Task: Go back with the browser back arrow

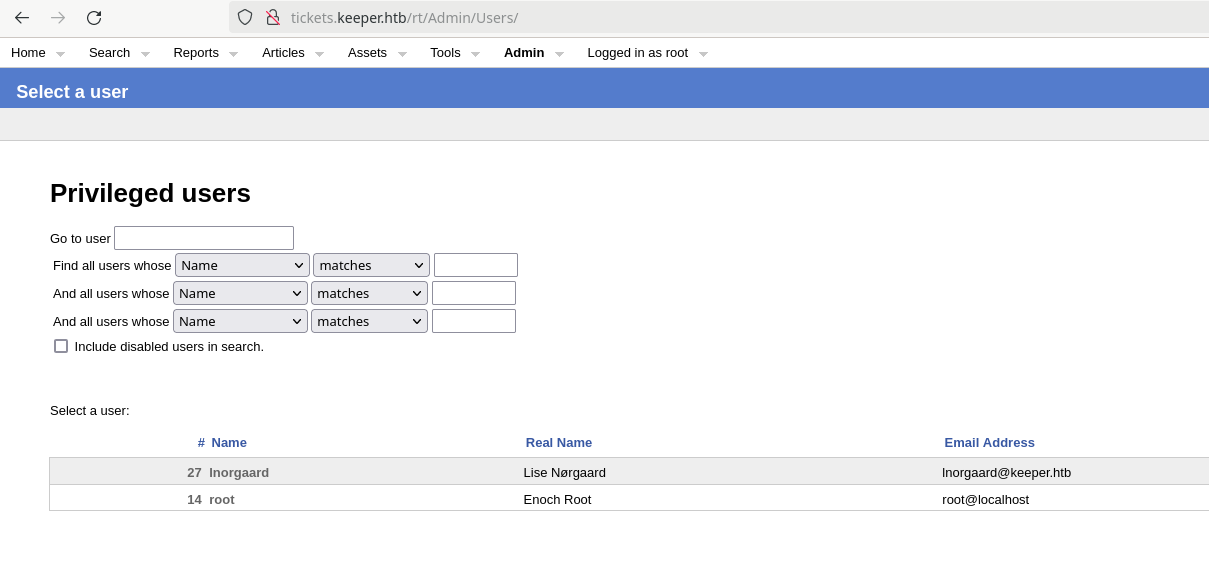Action: pyautogui.click(x=22, y=17)
